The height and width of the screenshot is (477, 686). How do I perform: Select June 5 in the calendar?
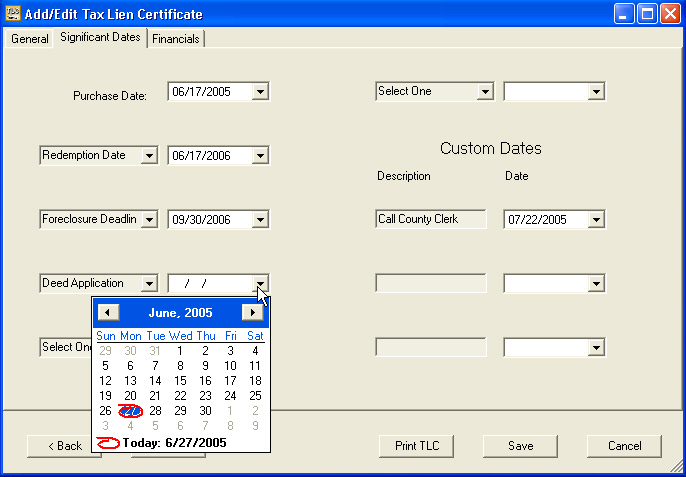tap(105, 366)
